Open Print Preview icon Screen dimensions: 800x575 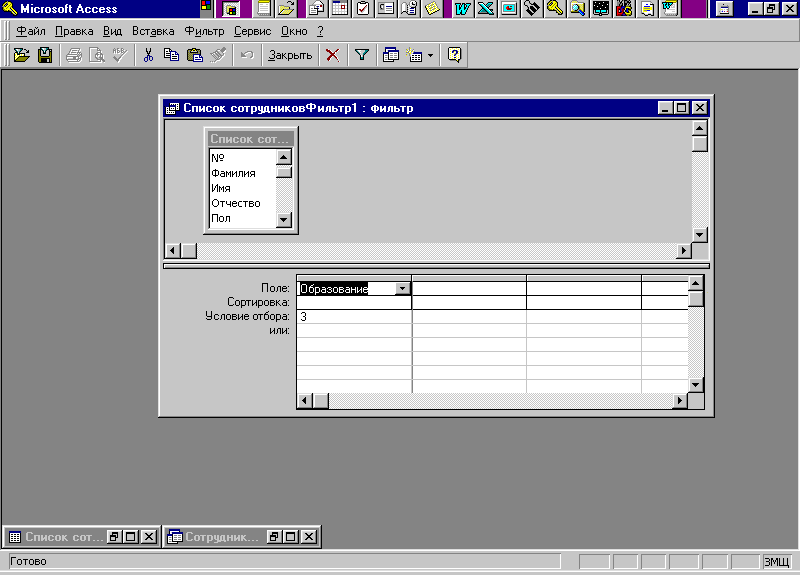click(x=97, y=55)
